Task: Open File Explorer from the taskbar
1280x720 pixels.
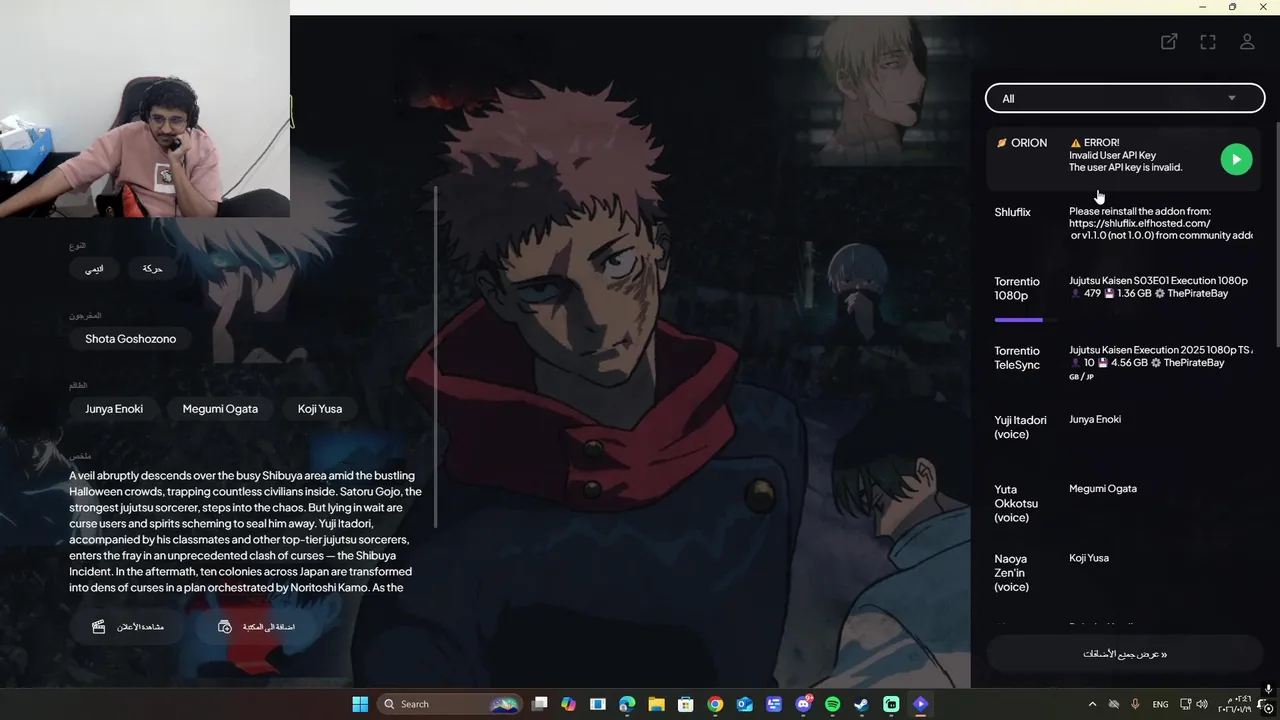Action: tap(656, 704)
